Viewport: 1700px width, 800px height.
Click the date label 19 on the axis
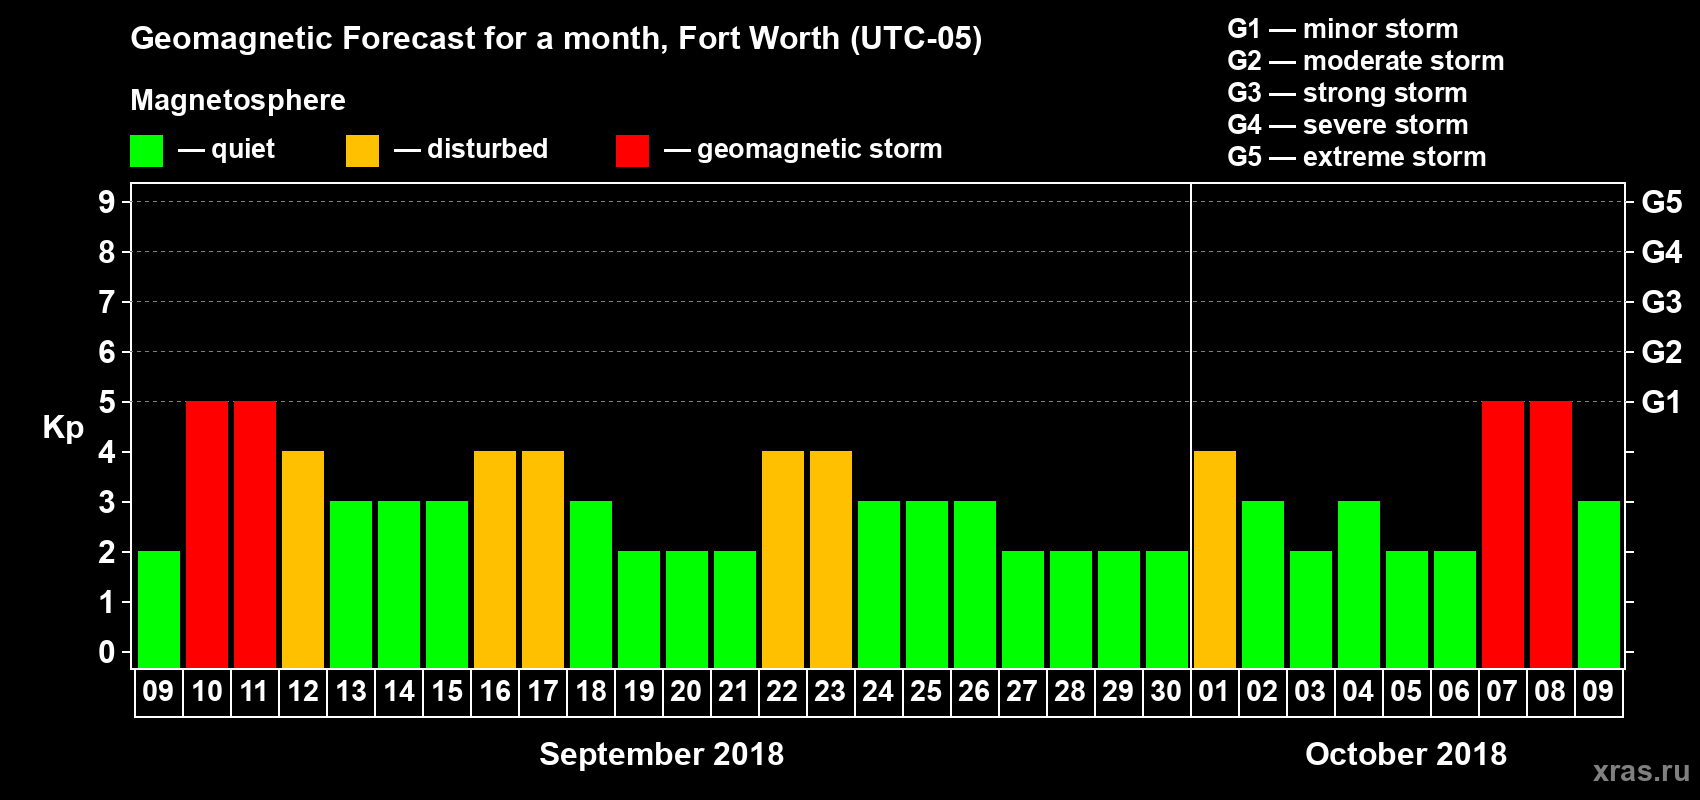639,691
